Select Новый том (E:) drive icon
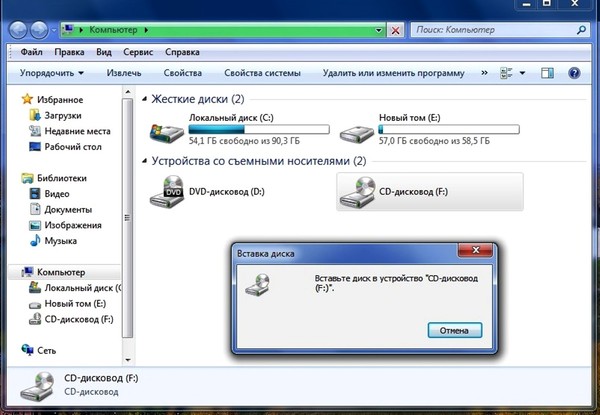 click(357, 134)
